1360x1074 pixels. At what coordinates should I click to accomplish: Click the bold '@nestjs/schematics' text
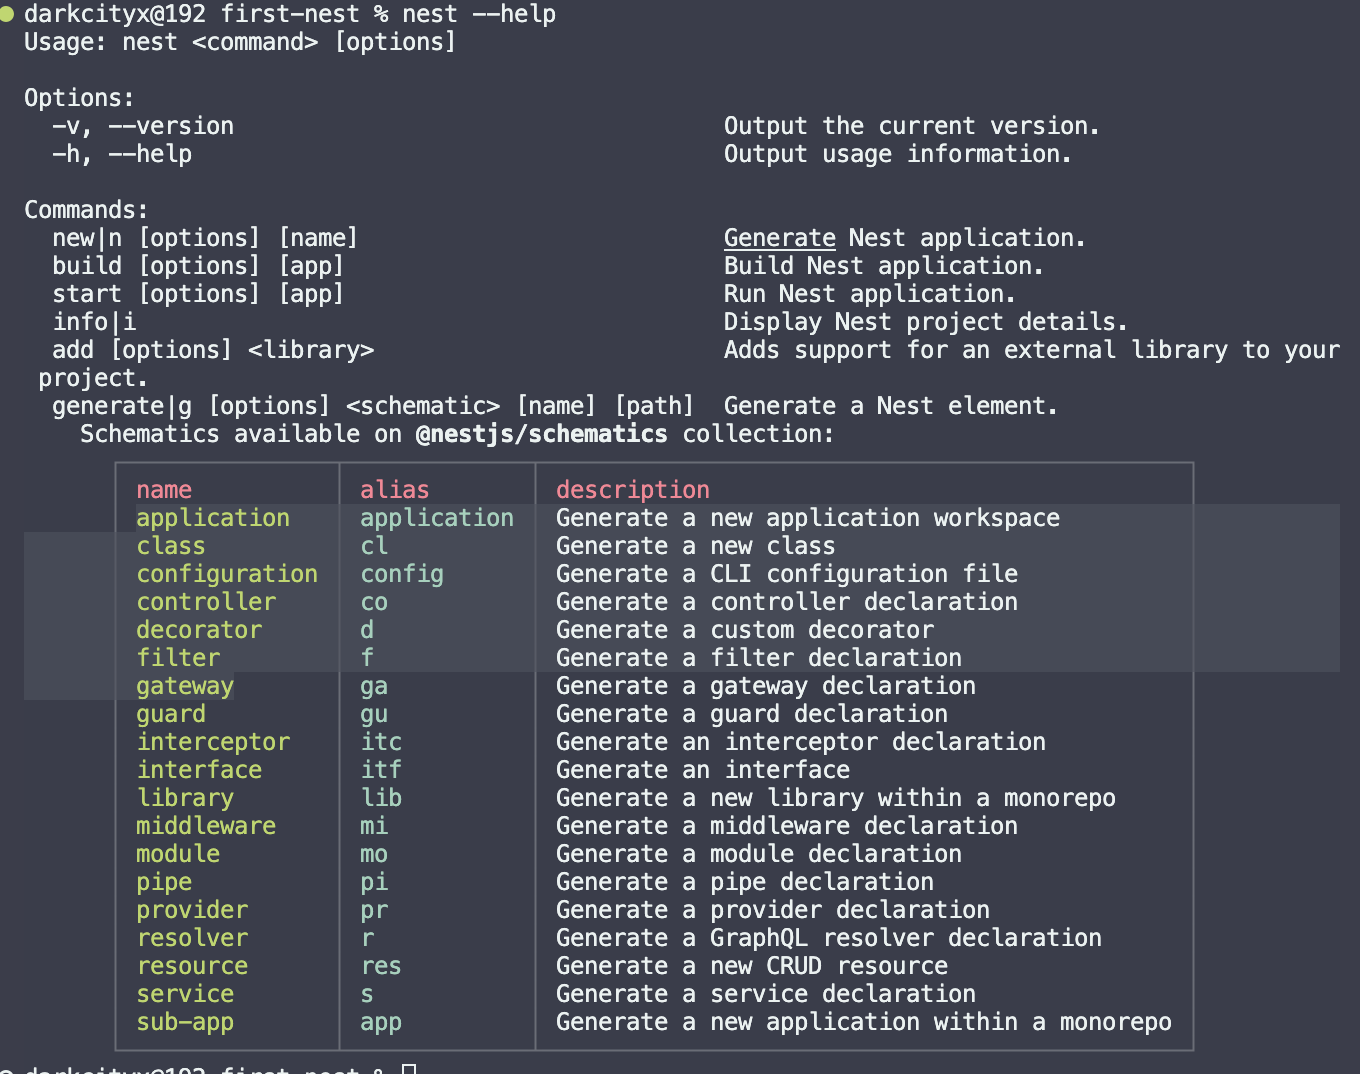click(x=542, y=434)
